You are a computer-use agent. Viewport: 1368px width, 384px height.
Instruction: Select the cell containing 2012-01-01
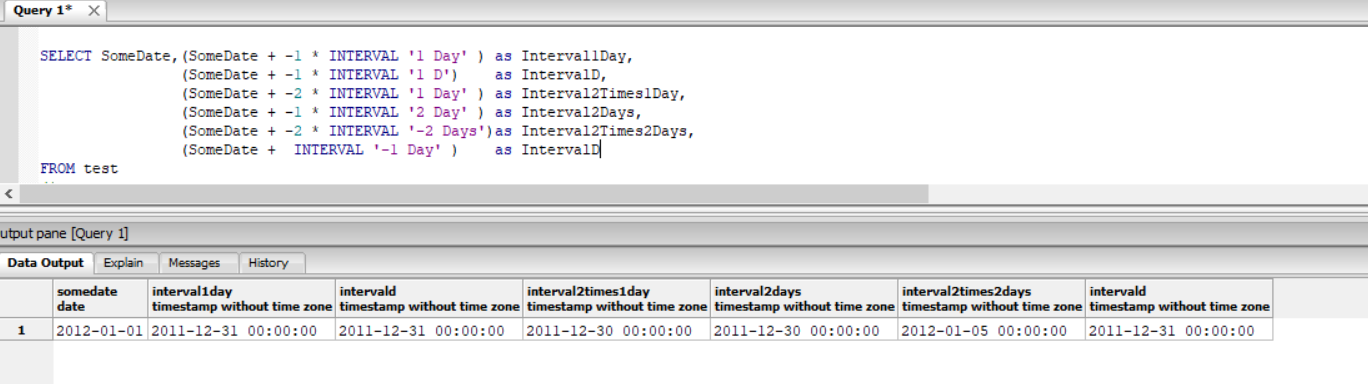click(x=100, y=330)
